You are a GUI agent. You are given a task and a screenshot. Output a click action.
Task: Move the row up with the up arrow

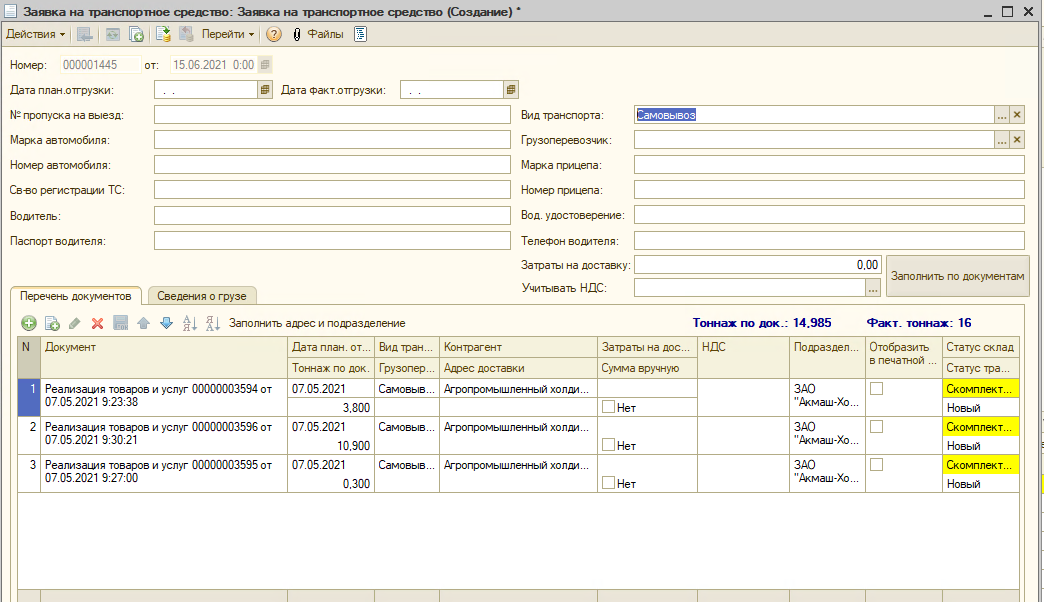pos(143,324)
